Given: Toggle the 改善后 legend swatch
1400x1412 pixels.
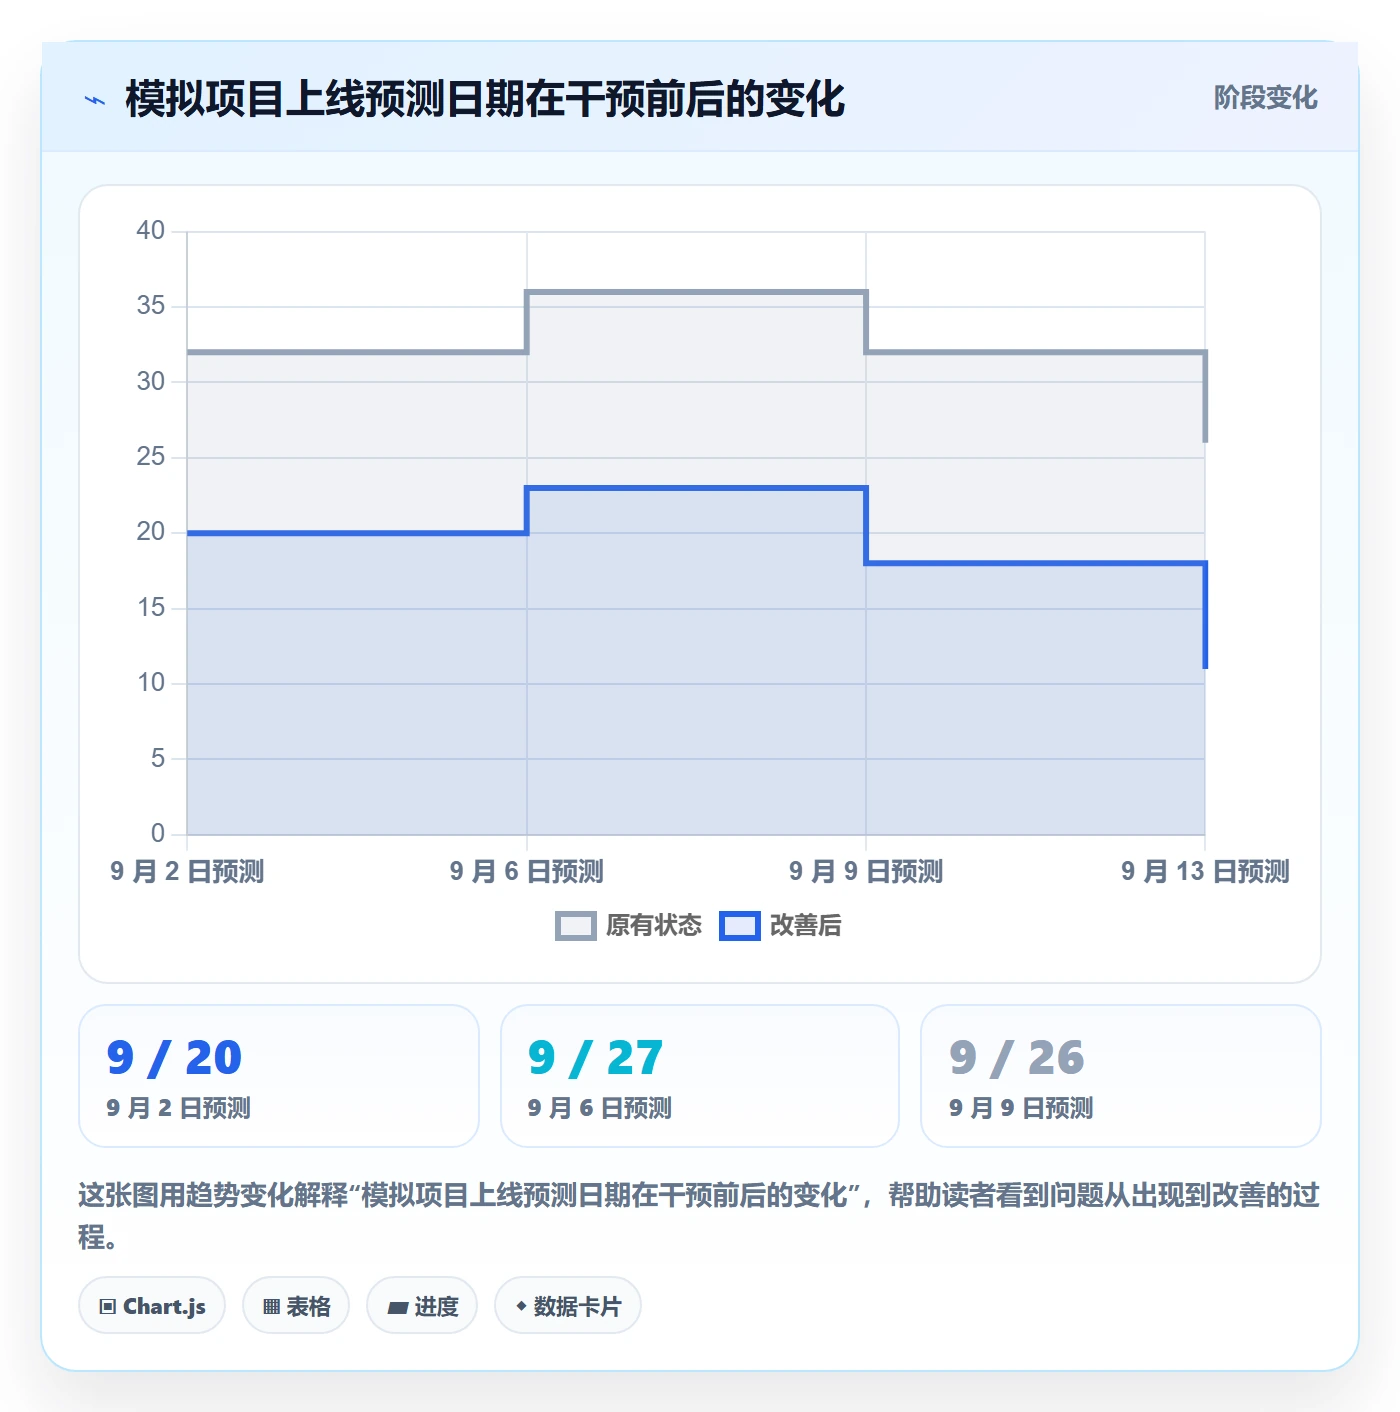Looking at the screenshot, I should 740,926.
